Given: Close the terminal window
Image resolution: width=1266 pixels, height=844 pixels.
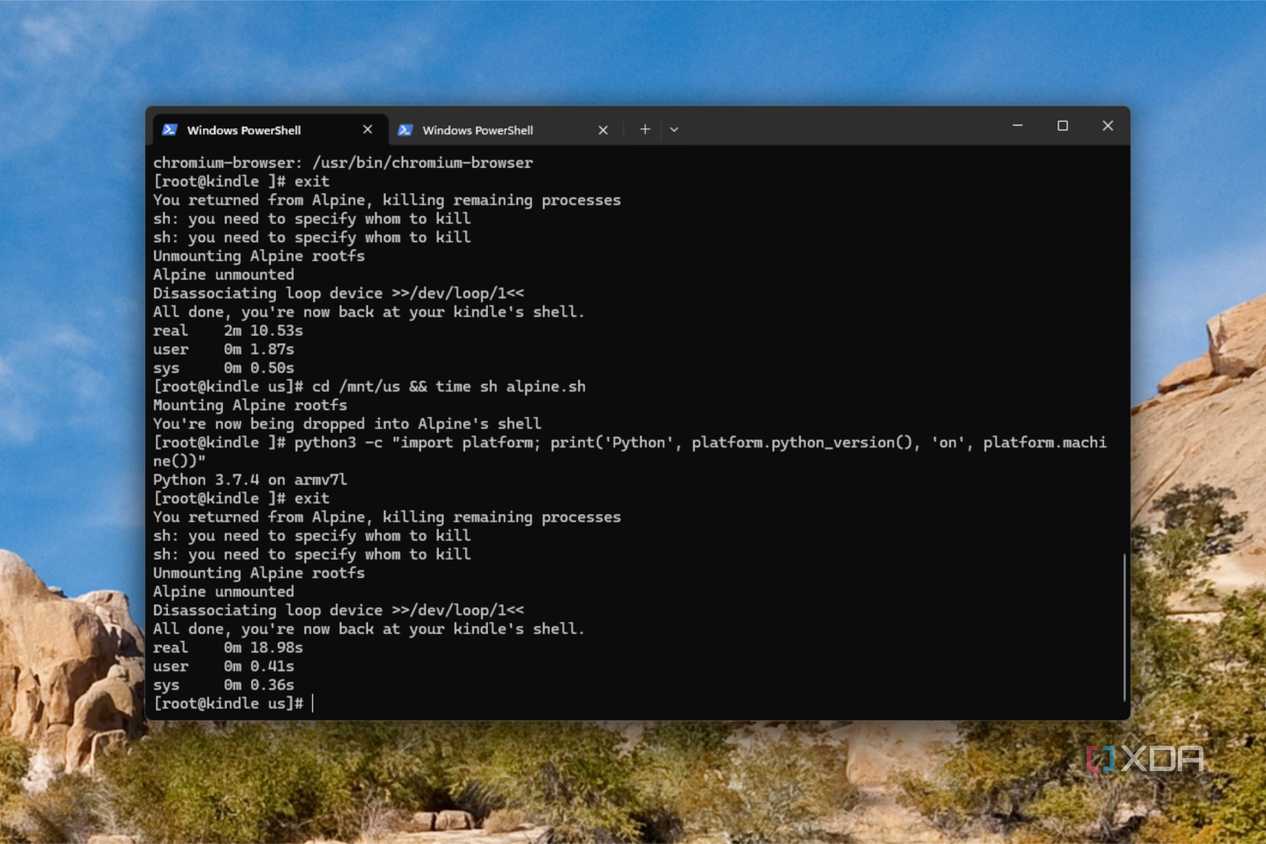Looking at the screenshot, I should [1107, 126].
